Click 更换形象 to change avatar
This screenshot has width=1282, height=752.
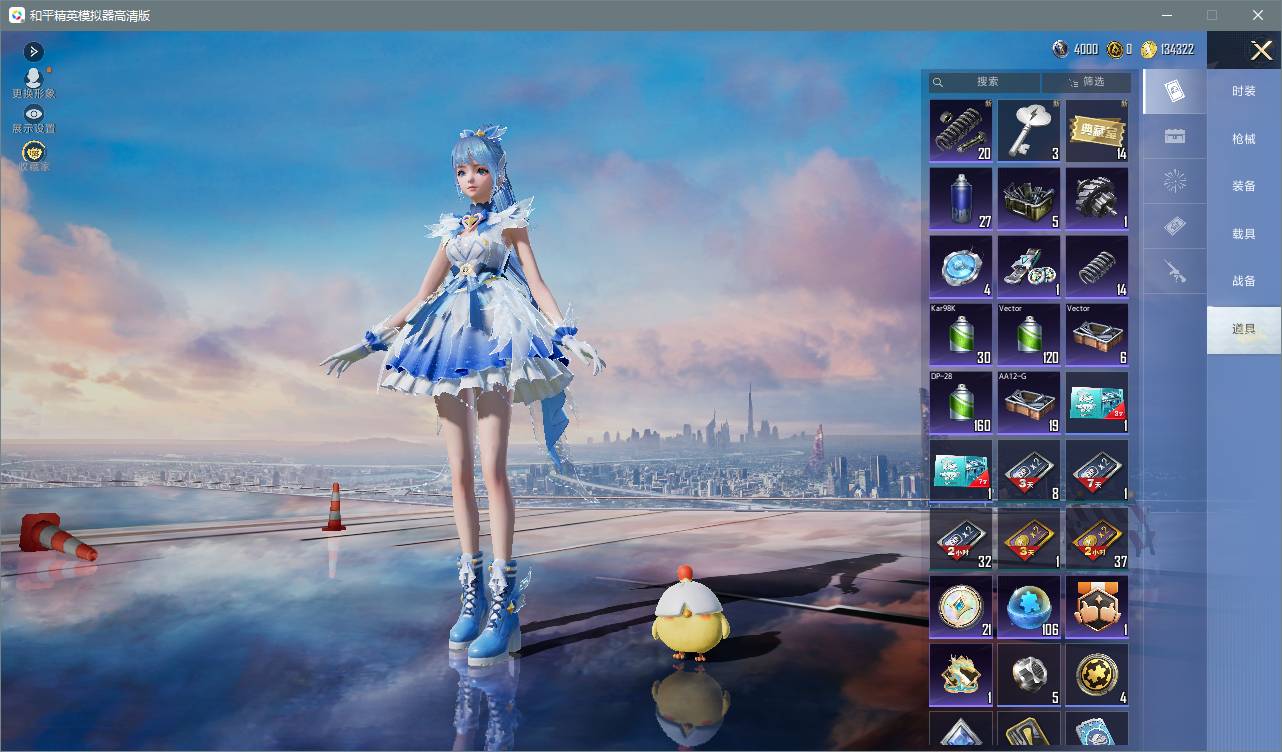34,84
